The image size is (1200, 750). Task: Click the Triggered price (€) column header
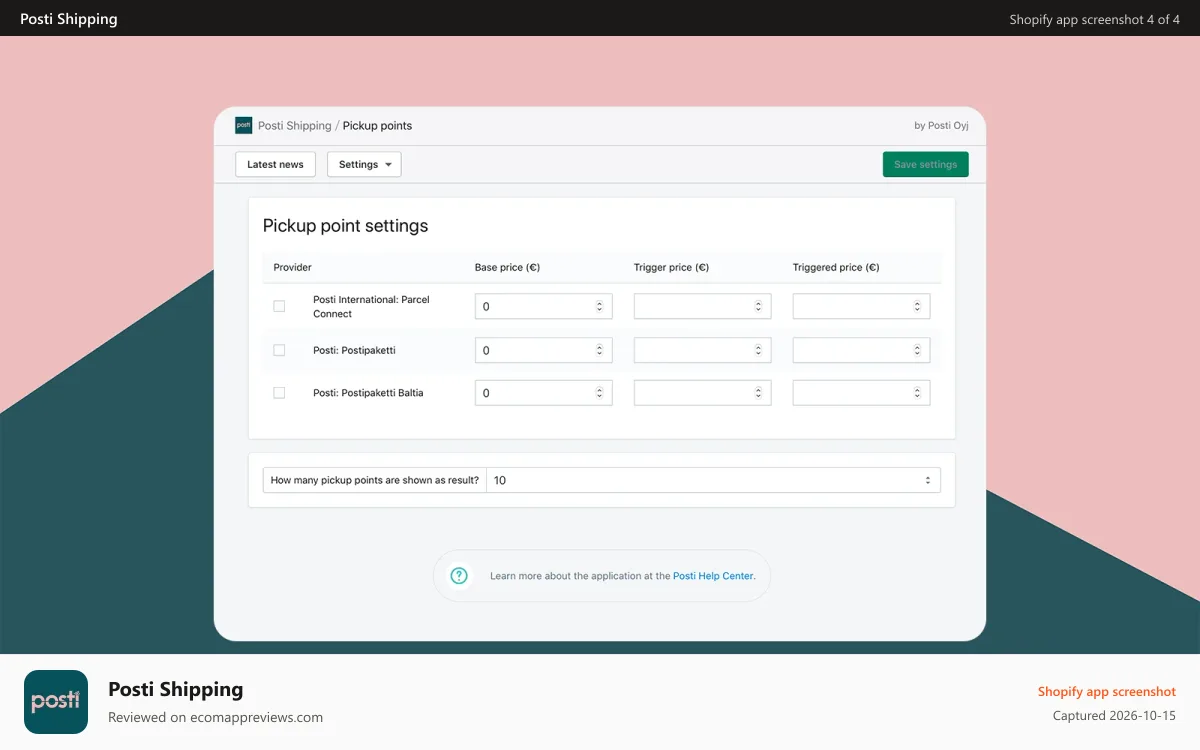(836, 267)
